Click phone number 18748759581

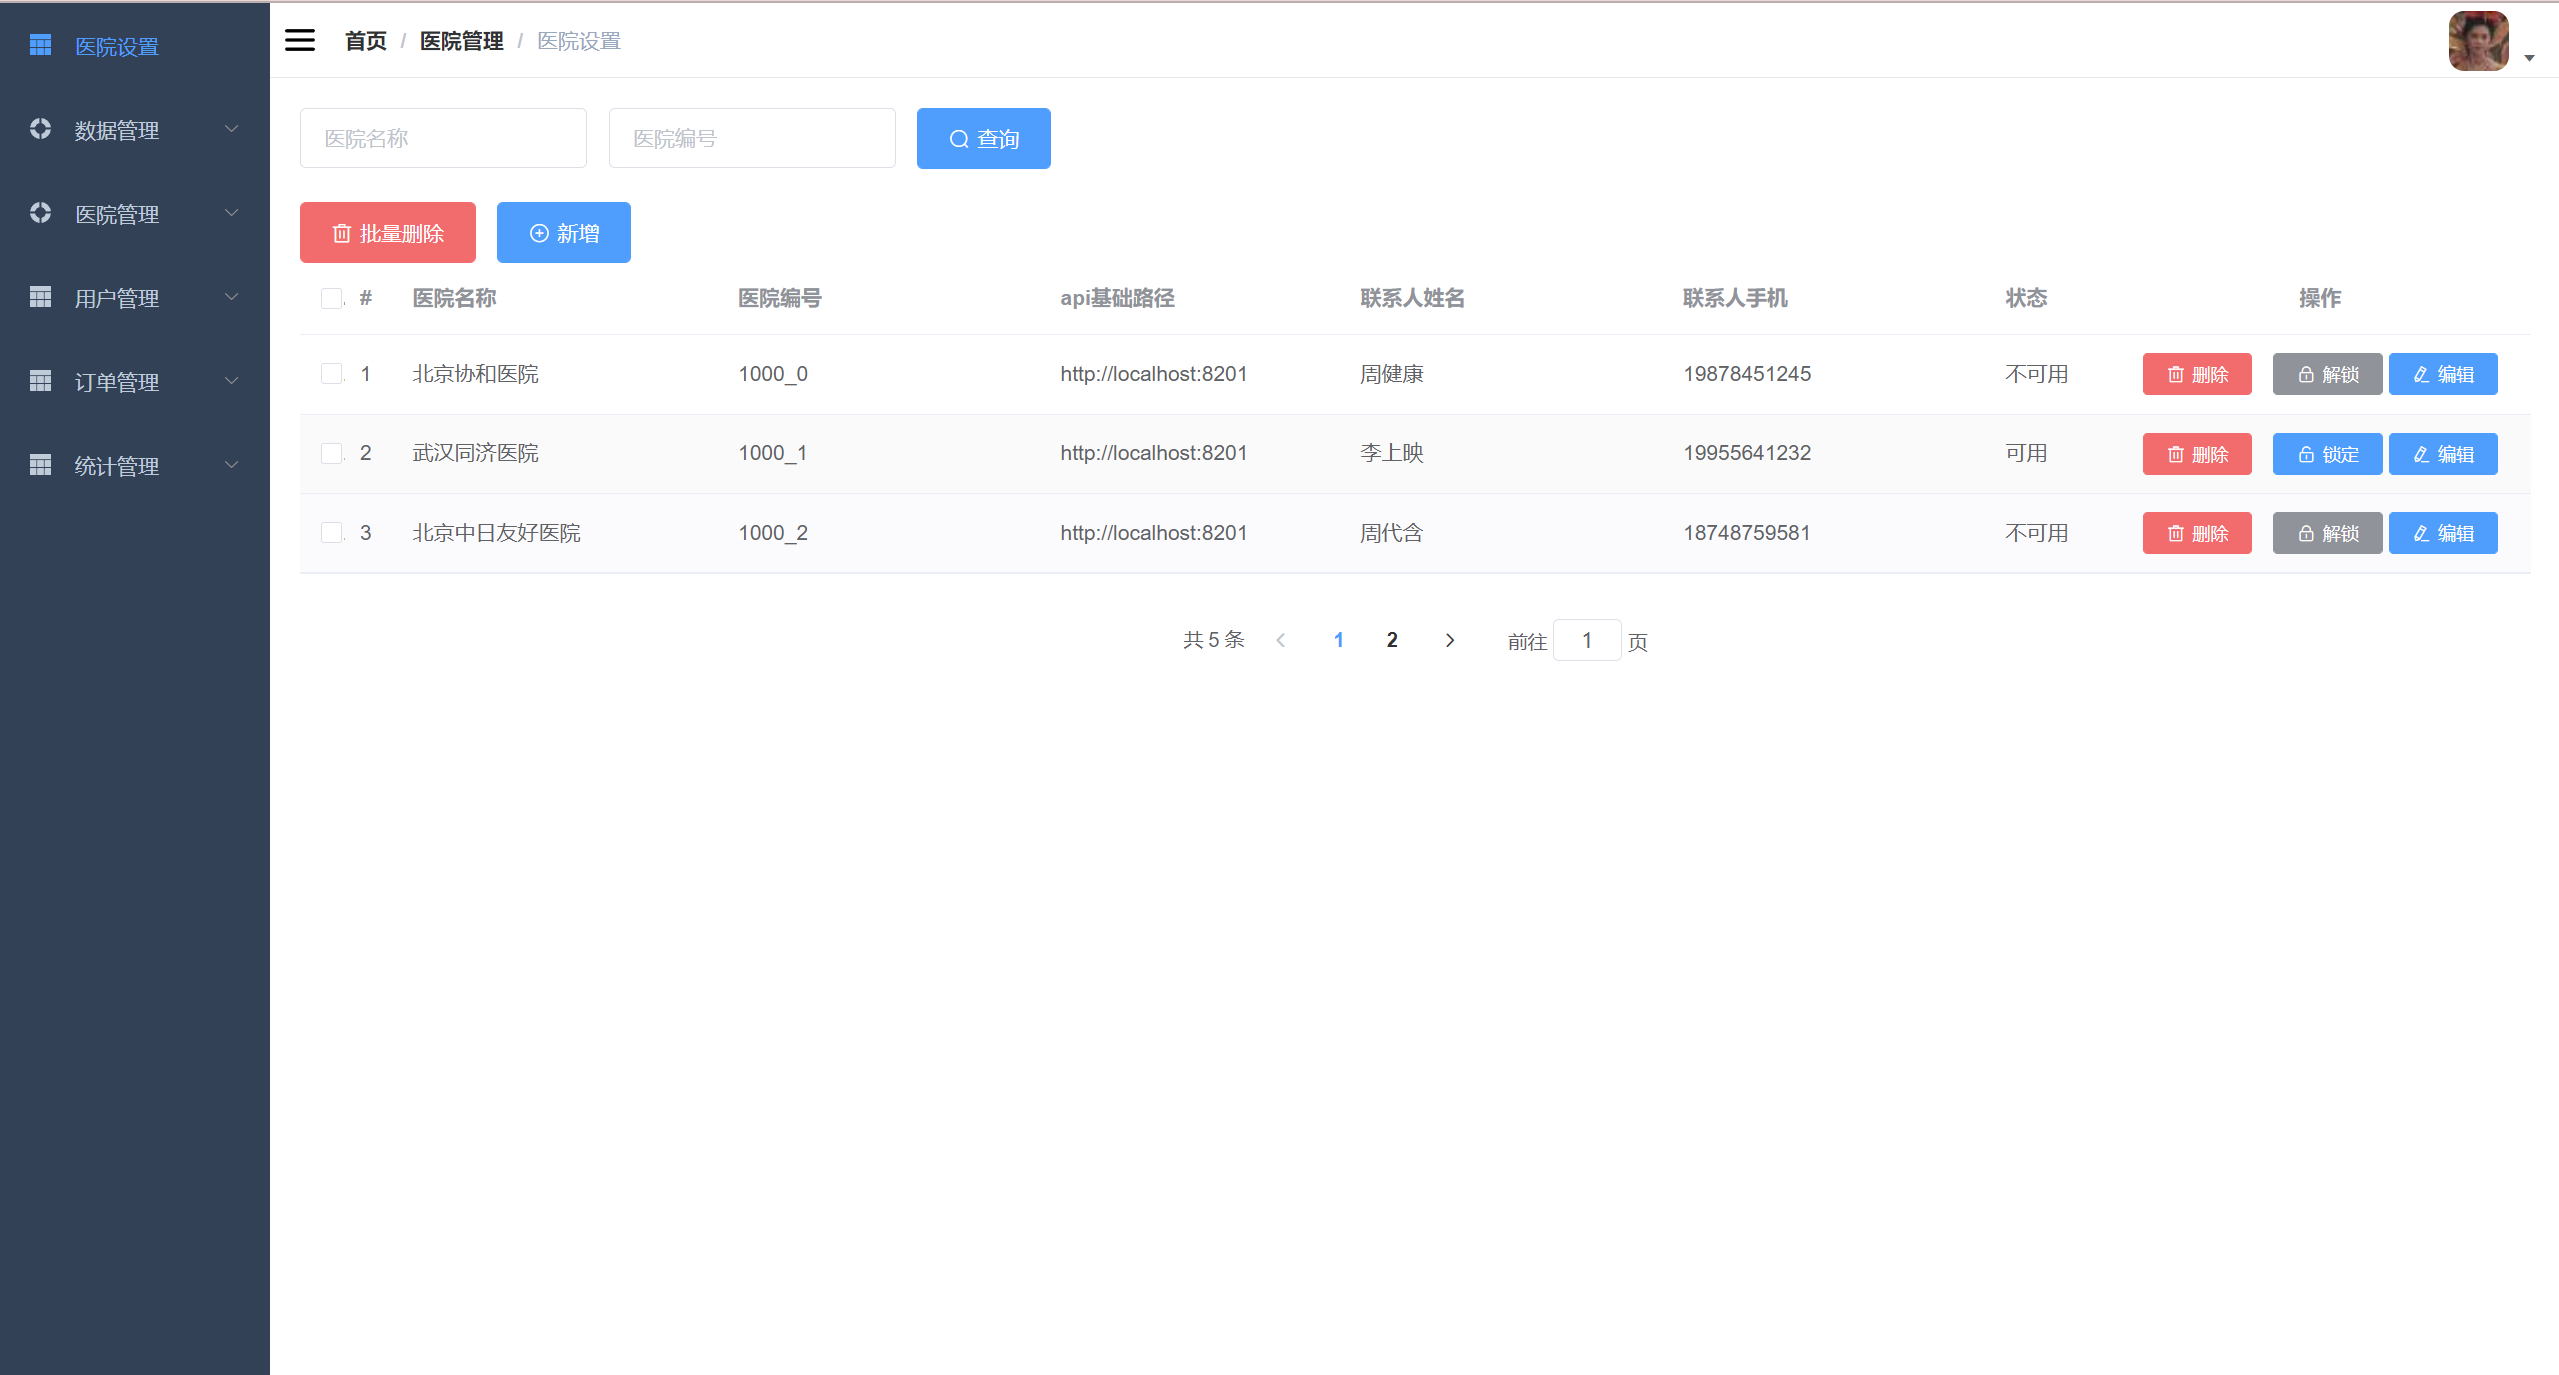1747,533
